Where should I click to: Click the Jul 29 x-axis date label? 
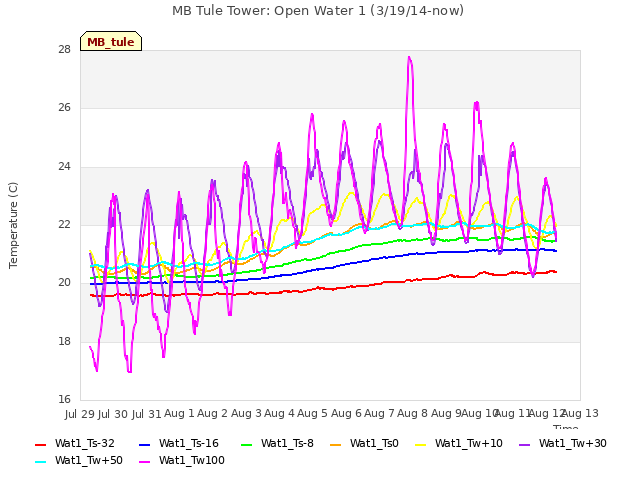coord(80,414)
